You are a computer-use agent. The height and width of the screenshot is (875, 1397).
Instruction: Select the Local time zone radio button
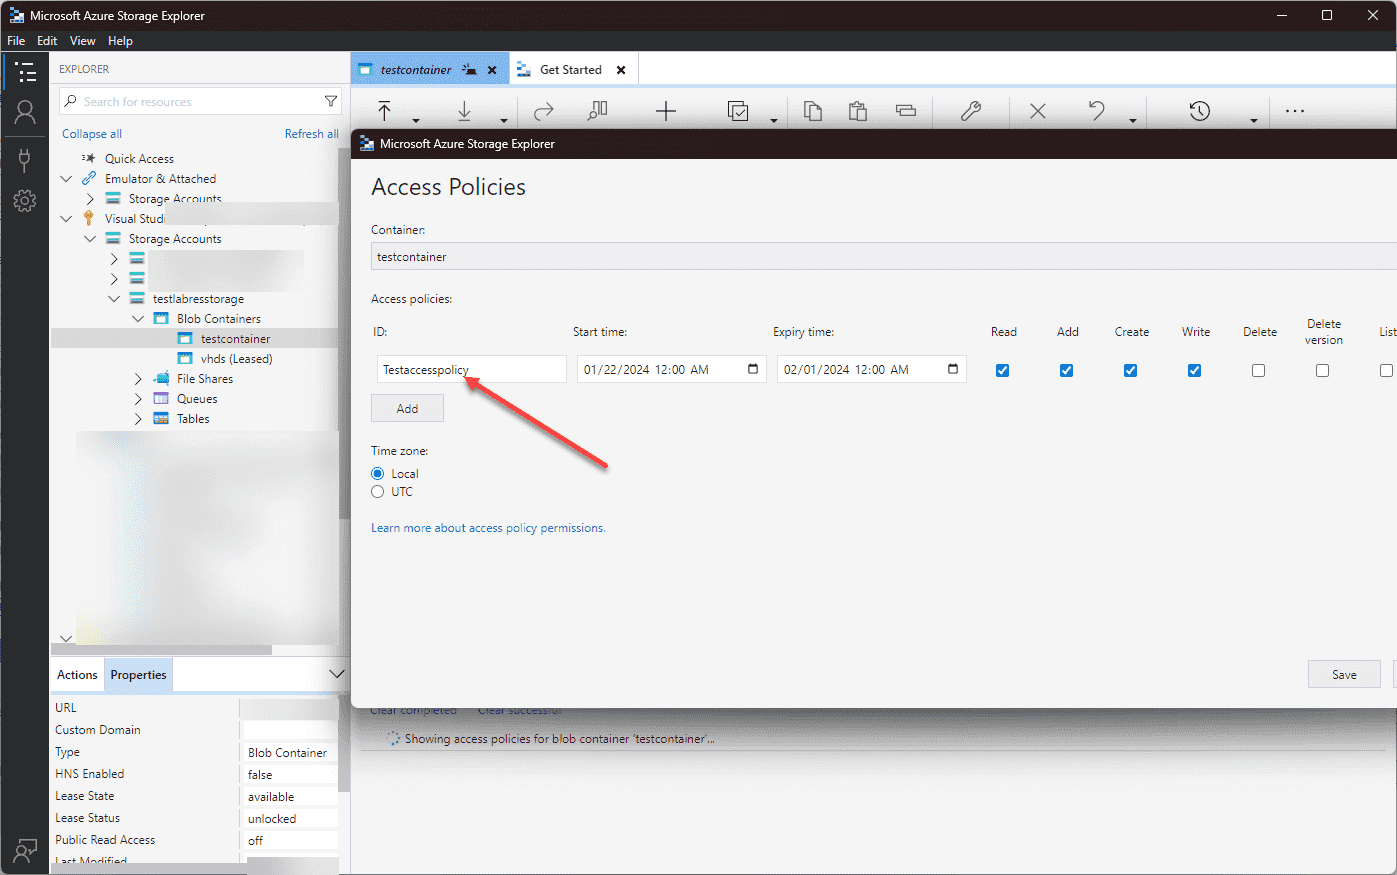point(377,473)
